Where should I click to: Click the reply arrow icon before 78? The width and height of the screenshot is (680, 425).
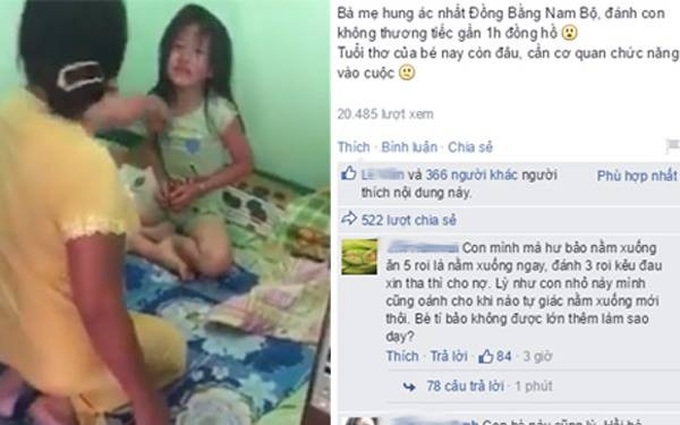(409, 386)
